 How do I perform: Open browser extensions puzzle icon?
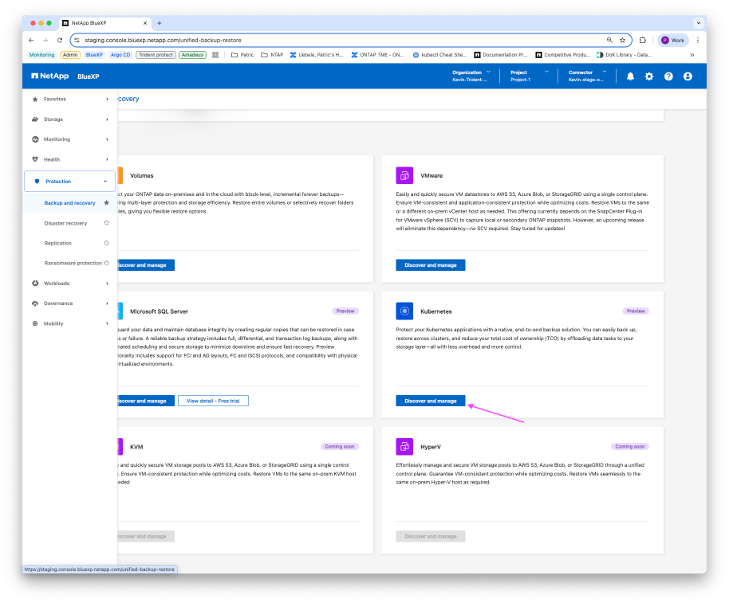click(643, 40)
